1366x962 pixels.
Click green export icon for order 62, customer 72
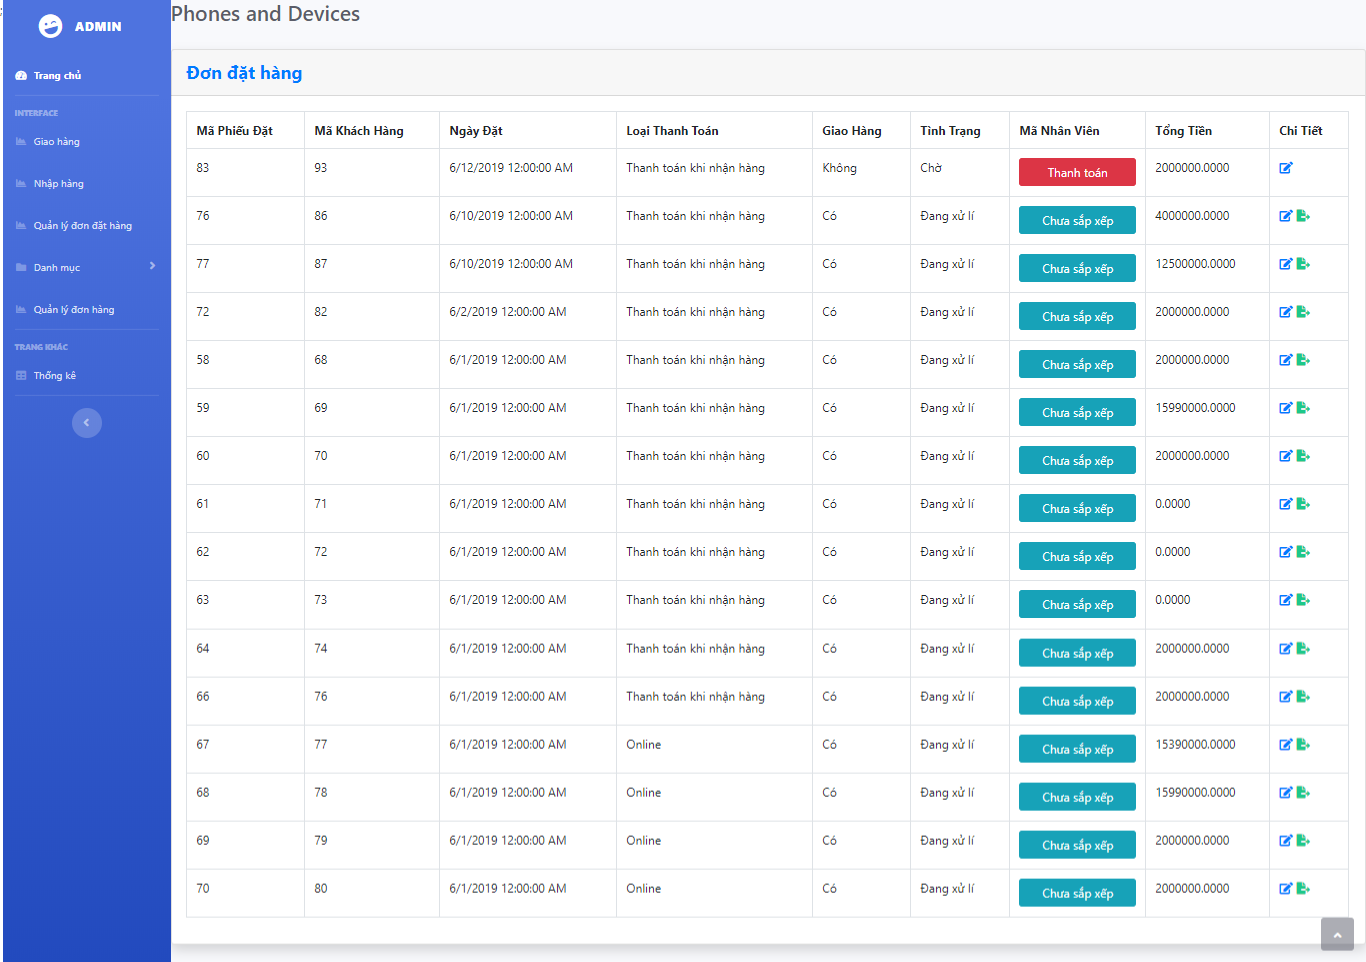(1303, 552)
